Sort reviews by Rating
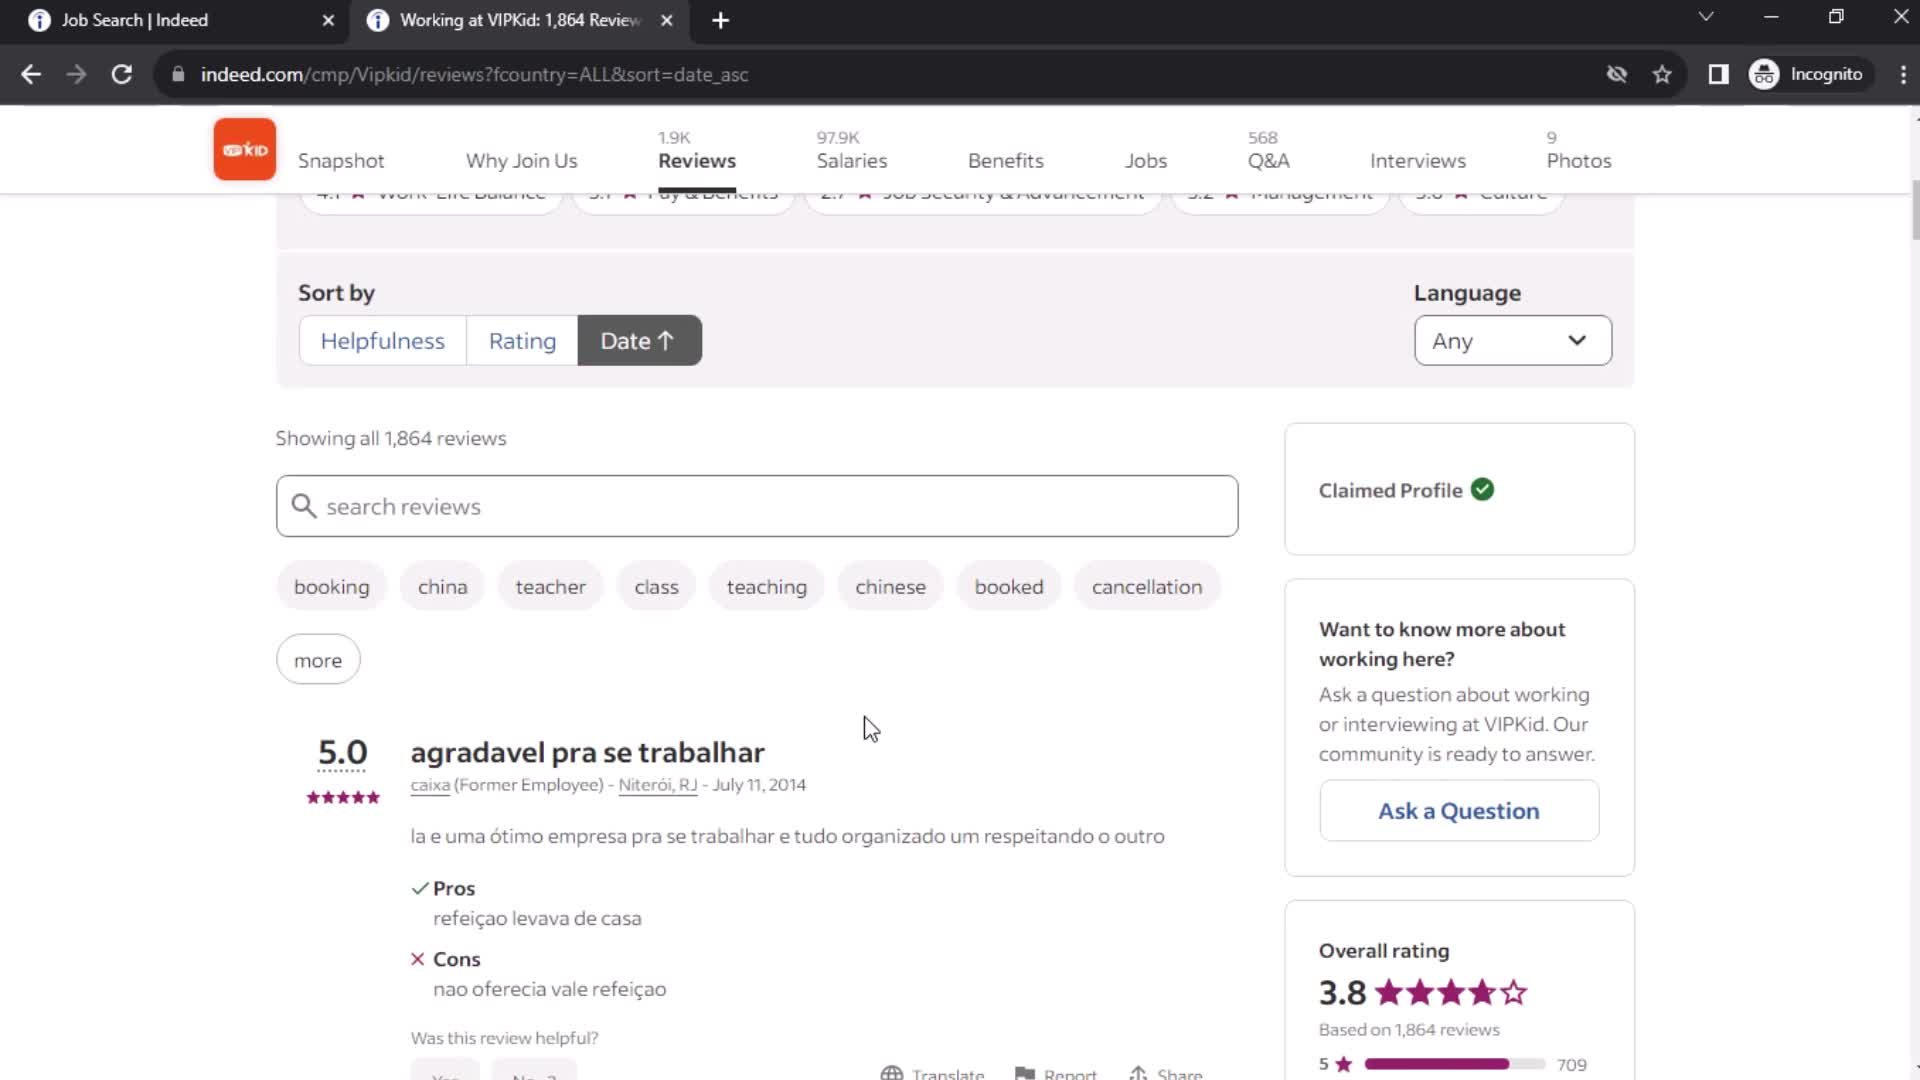 pos(522,341)
